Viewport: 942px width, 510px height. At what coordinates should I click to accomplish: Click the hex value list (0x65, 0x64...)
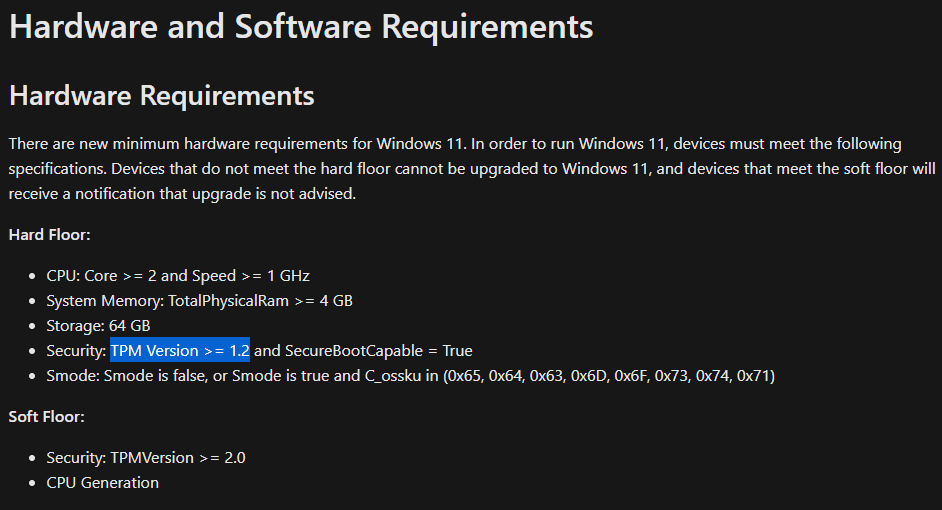[610, 376]
